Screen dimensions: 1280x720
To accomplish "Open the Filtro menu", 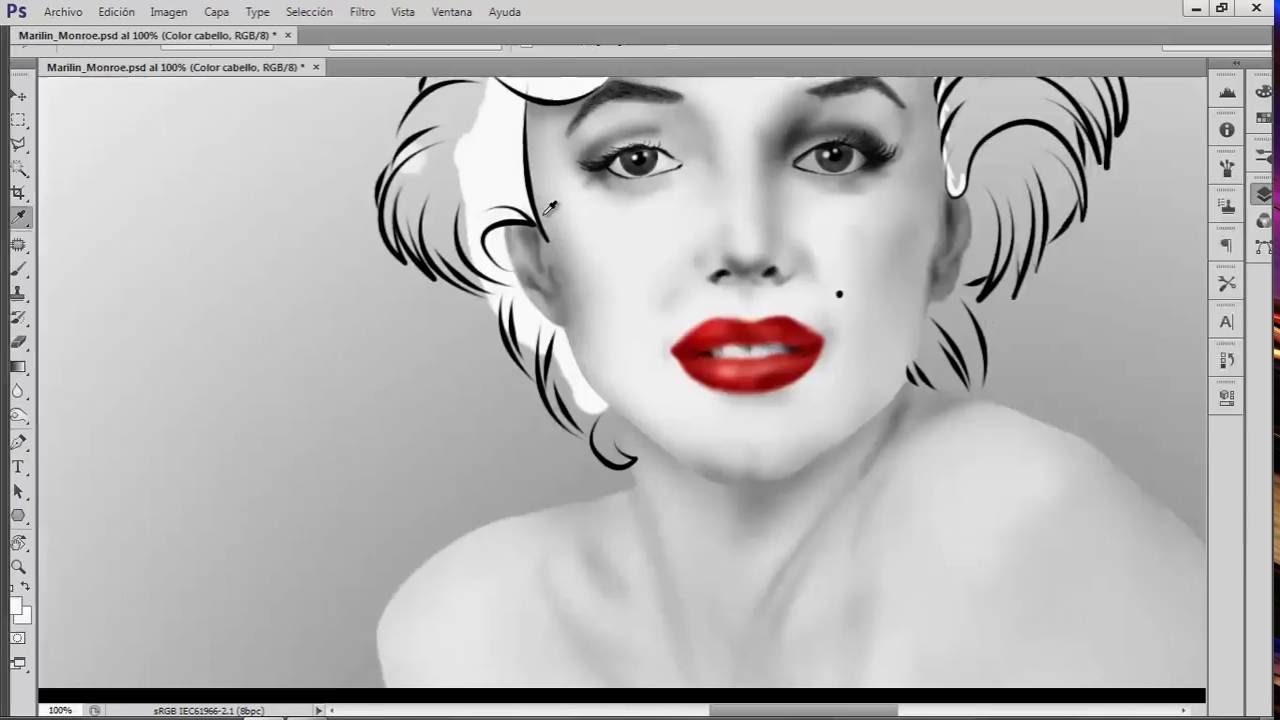I will point(362,12).
